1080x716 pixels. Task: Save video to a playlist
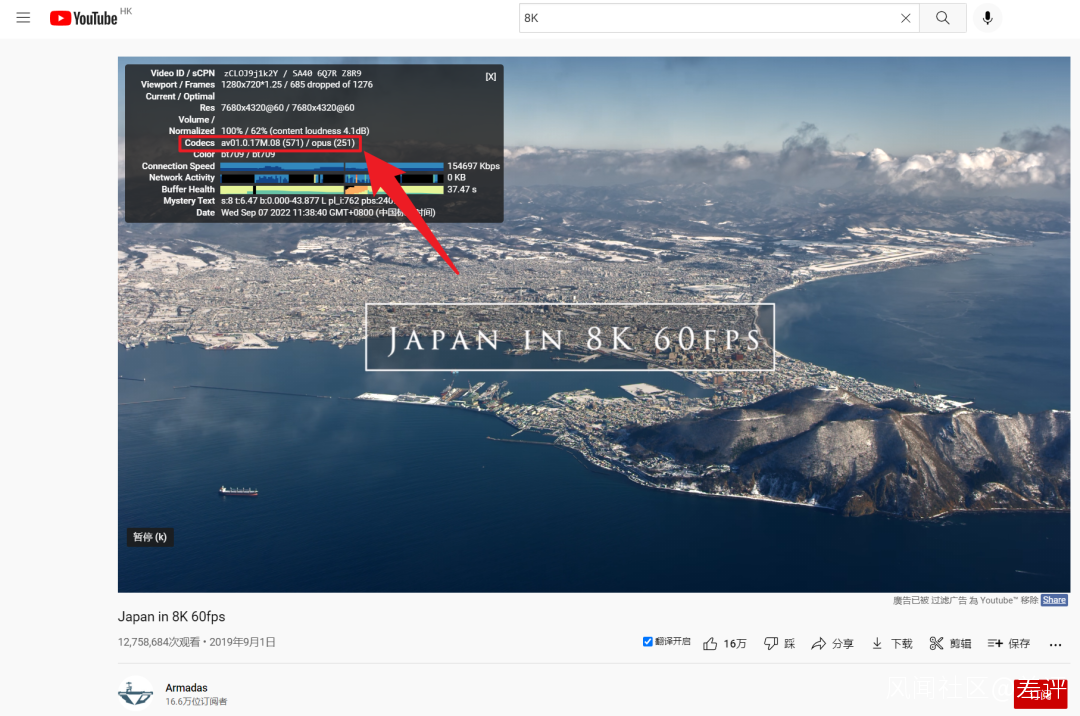1009,643
